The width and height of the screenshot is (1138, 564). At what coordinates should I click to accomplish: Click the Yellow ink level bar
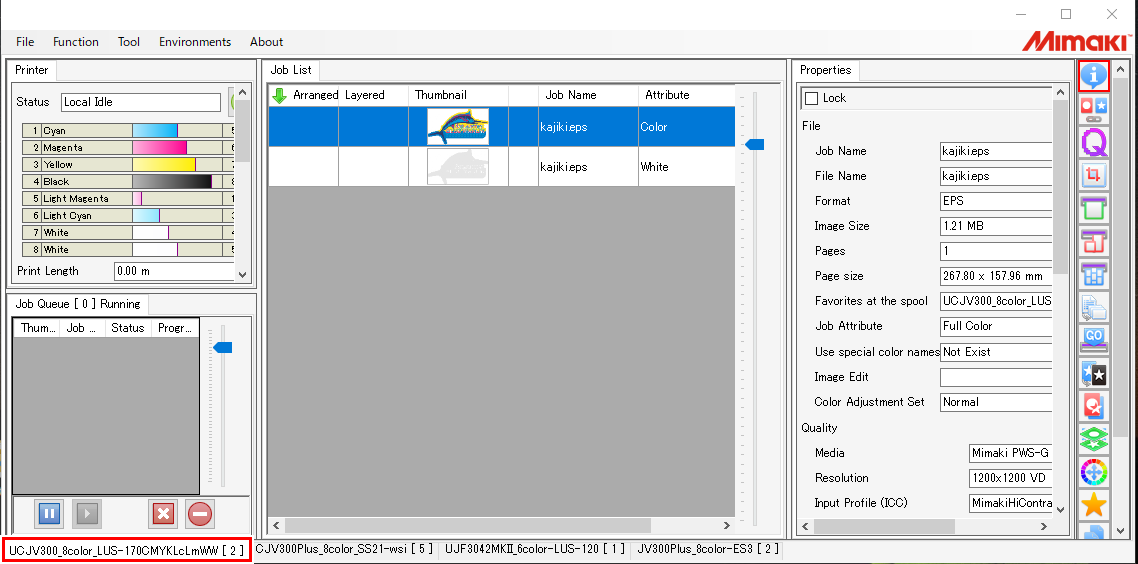pos(177,165)
